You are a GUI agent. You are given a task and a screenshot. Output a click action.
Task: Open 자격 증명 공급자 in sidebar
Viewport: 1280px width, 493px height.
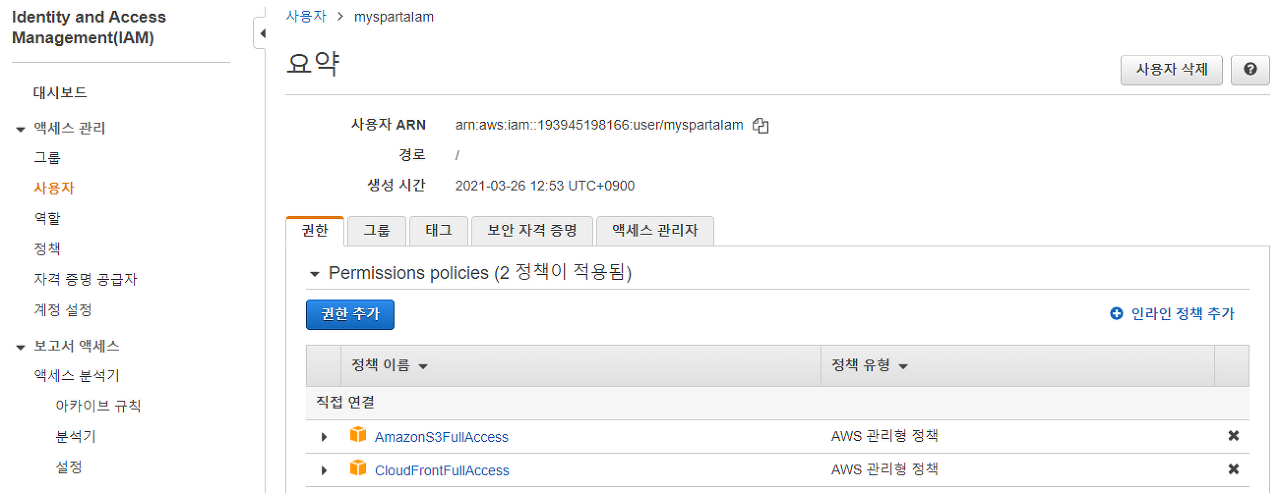(85, 279)
